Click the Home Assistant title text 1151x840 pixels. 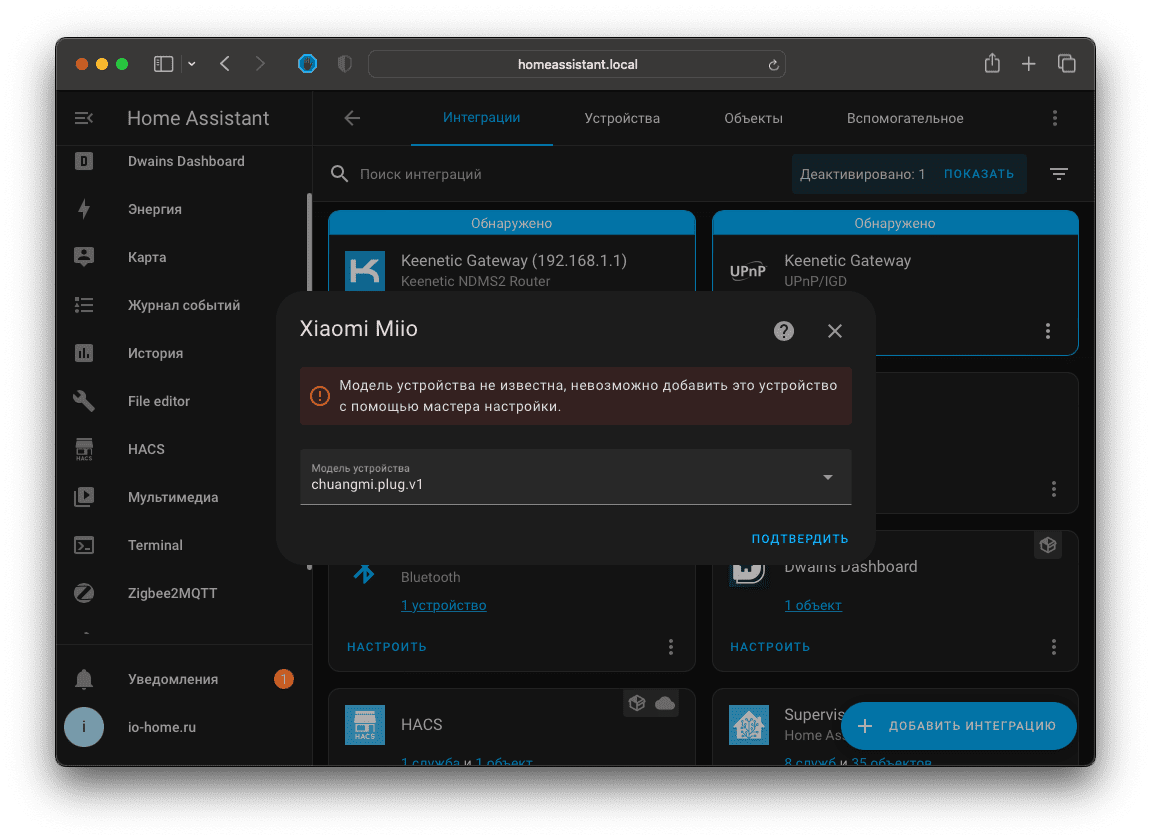click(198, 118)
